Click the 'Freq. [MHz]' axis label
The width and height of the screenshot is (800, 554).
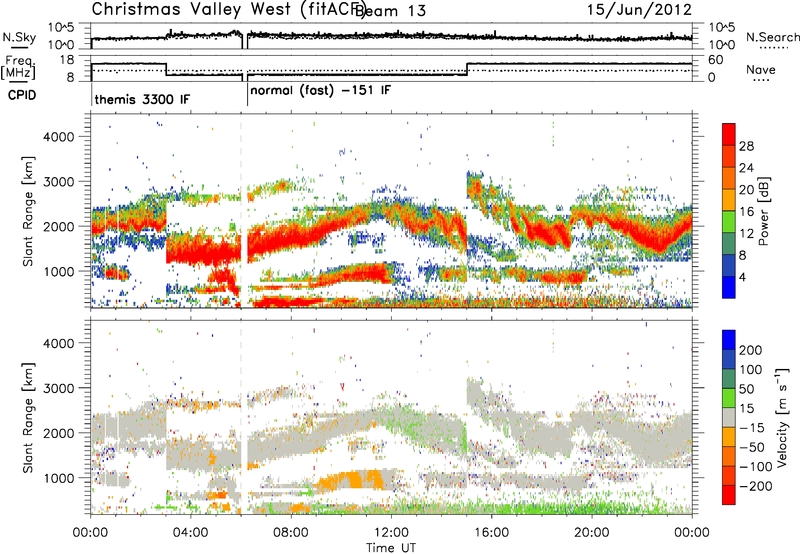click(x=19, y=67)
